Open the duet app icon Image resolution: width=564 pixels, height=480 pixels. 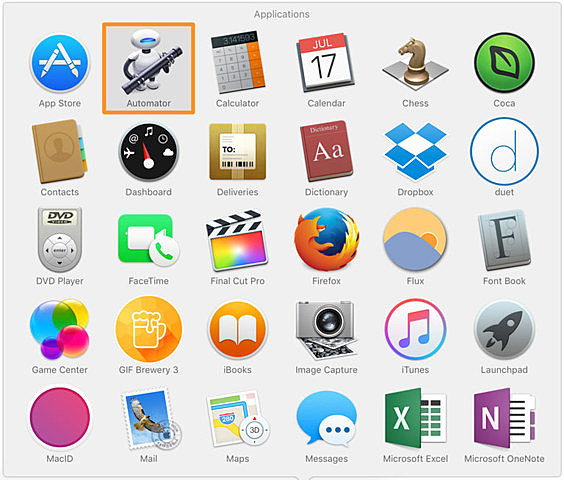[504, 151]
